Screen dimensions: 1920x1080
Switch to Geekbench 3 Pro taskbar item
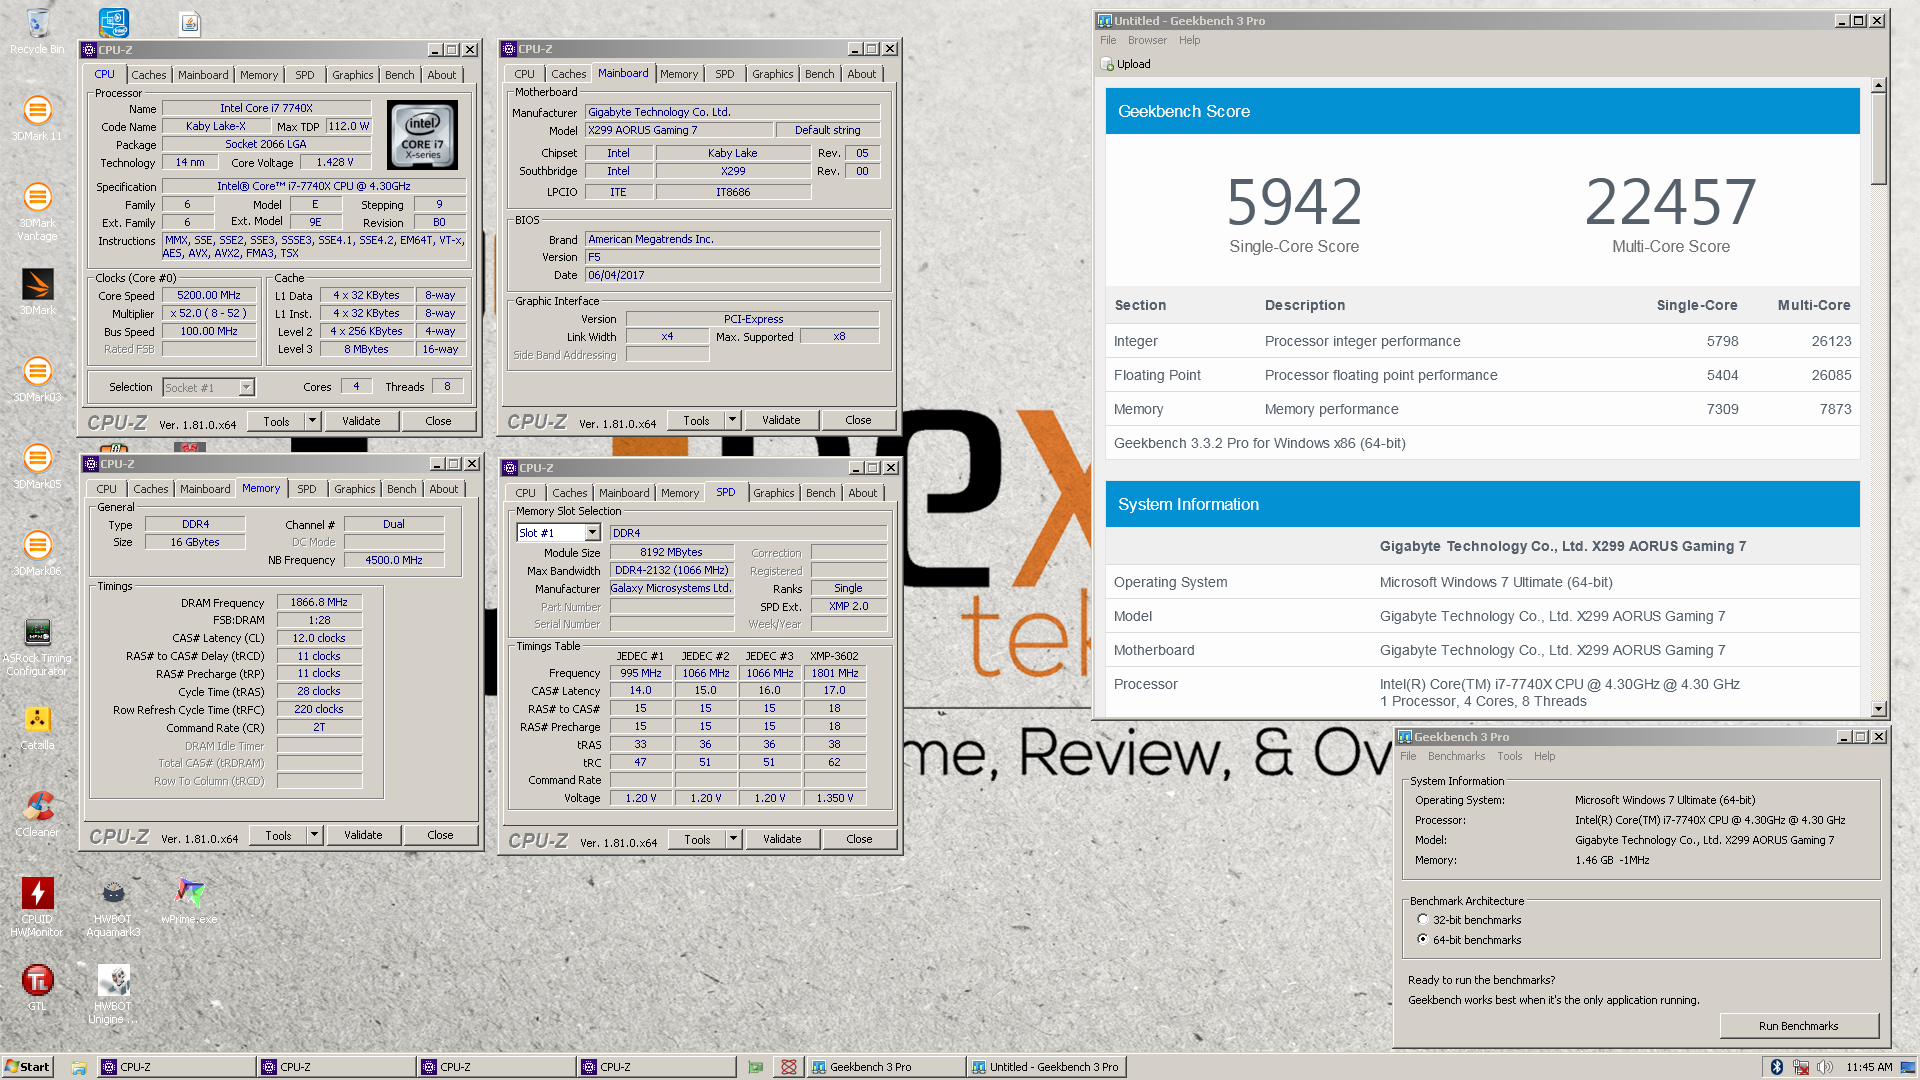(885, 1067)
